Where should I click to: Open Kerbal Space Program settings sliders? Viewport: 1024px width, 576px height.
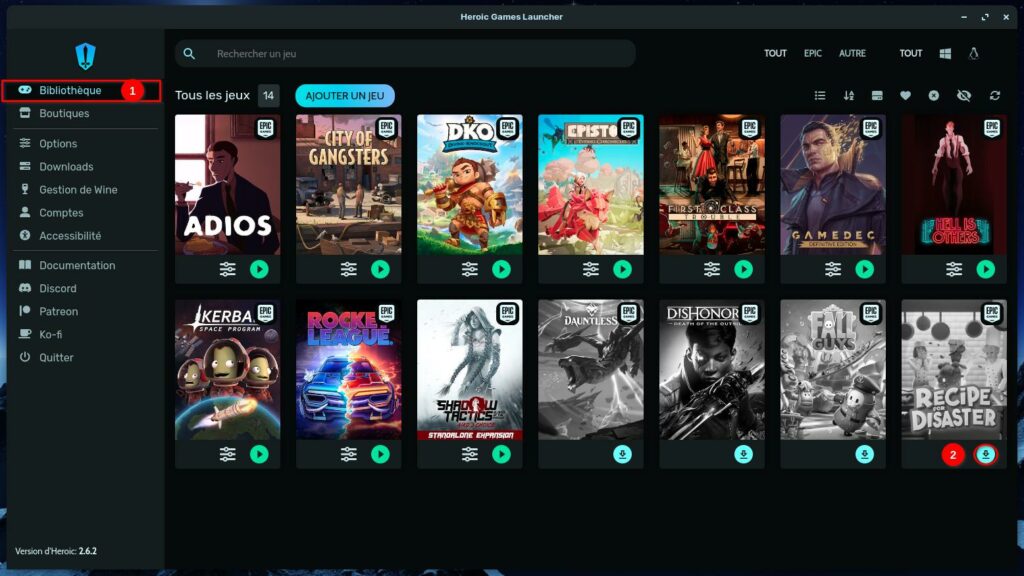(x=227, y=454)
